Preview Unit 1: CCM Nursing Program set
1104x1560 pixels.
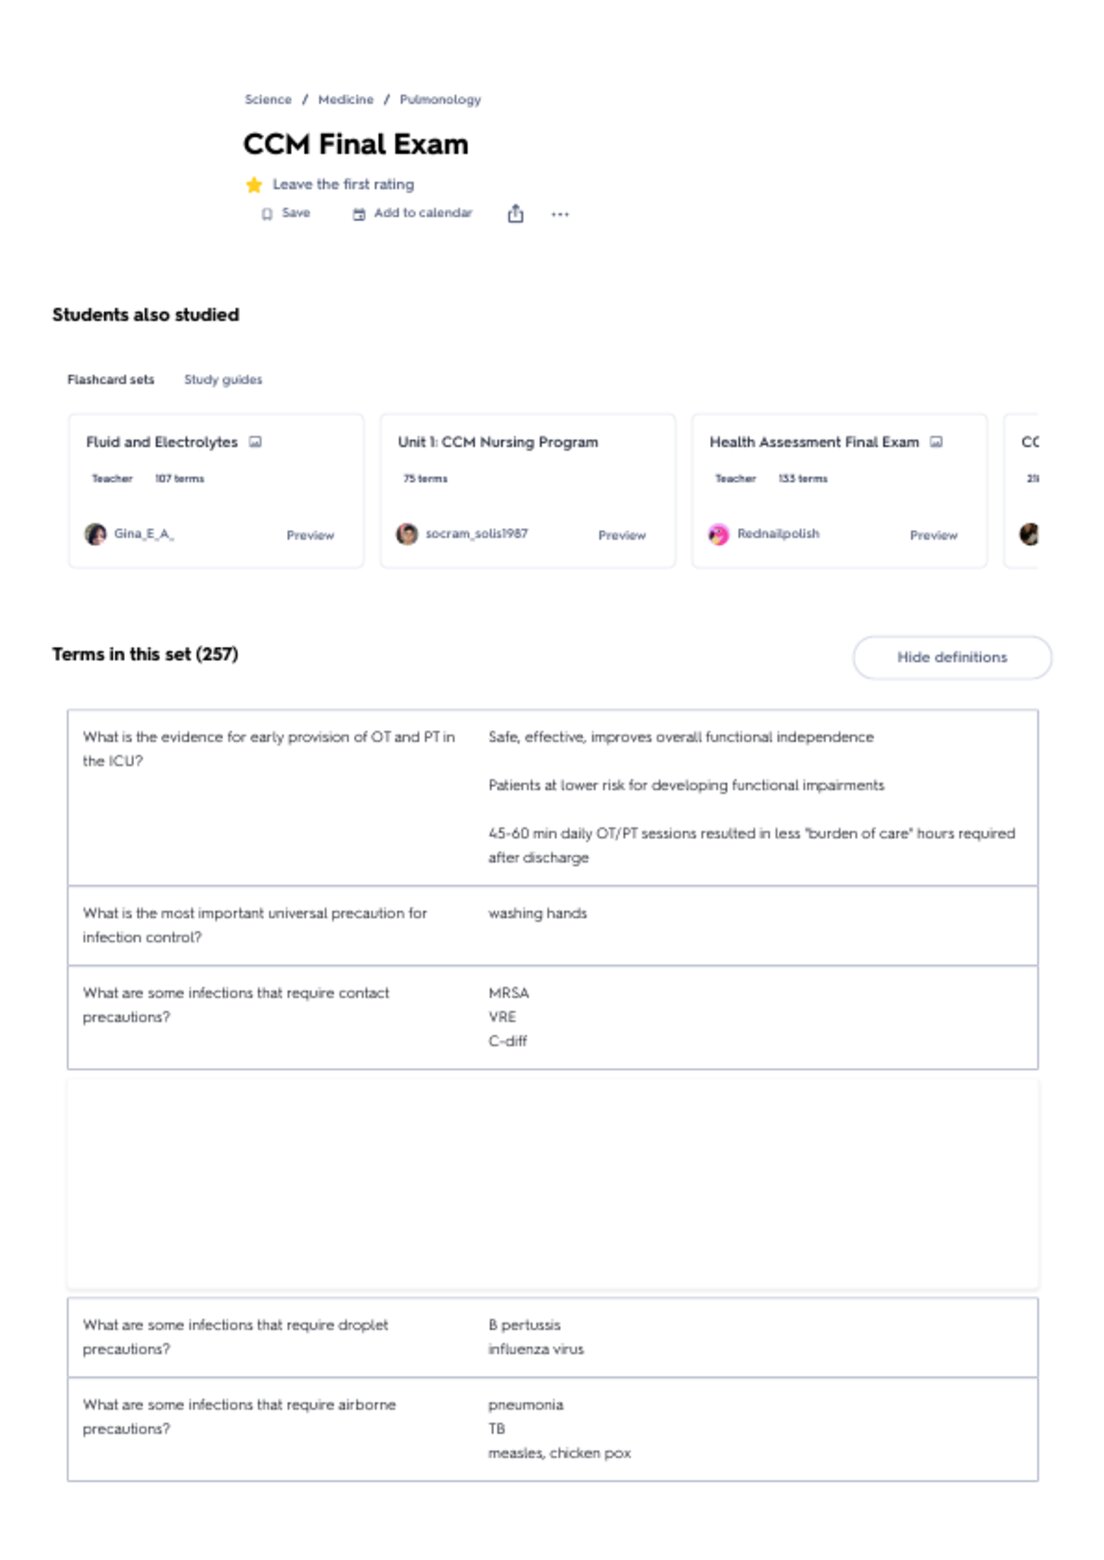click(622, 536)
